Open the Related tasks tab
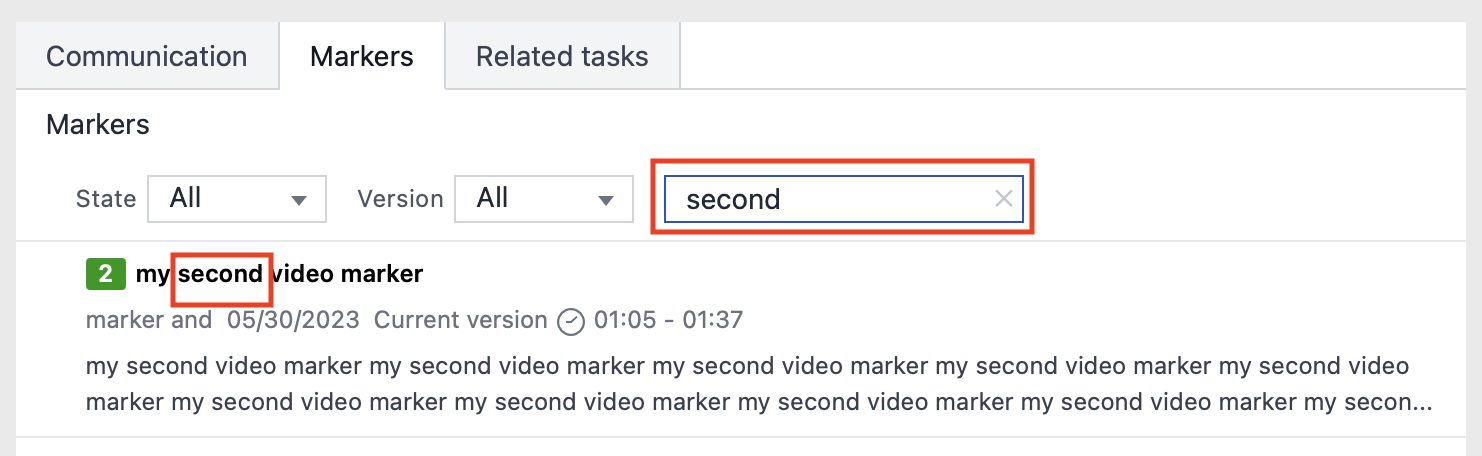Image resolution: width=1482 pixels, height=456 pixels. click(562, 56)
